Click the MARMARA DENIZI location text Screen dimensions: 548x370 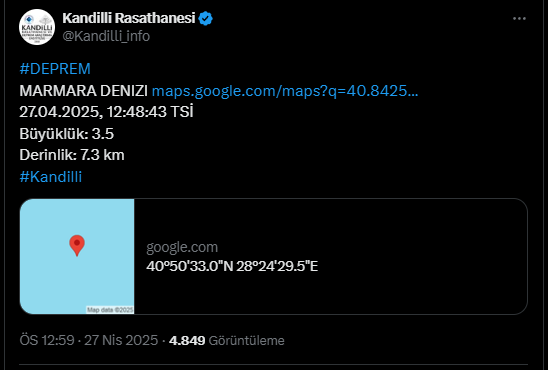[x=84, y=91]
